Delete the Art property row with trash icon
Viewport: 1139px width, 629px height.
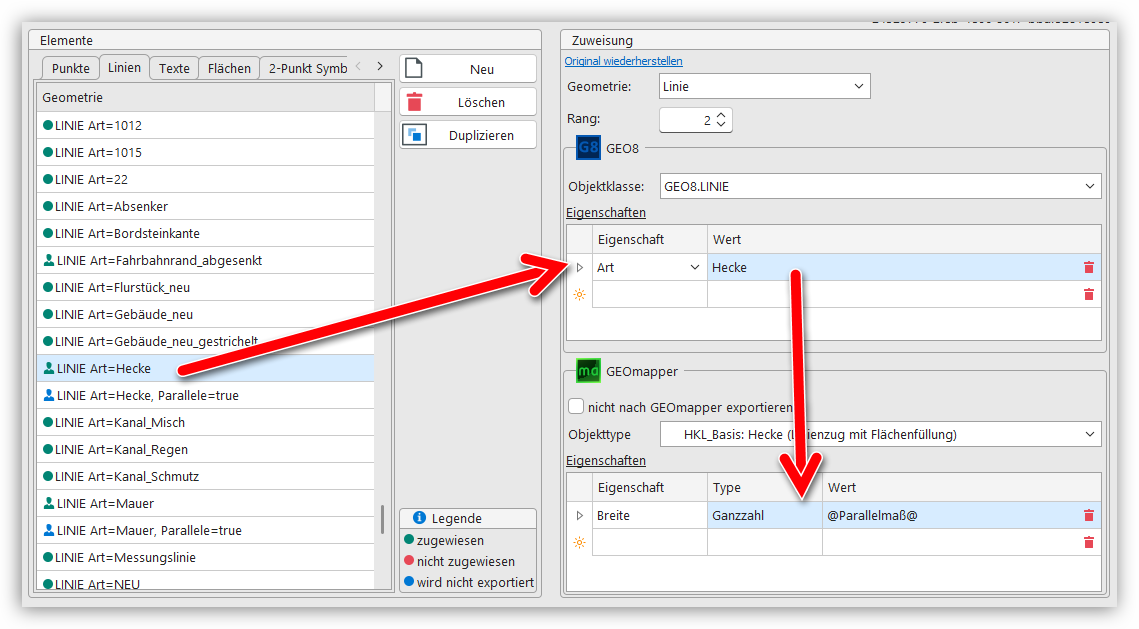click(x=1089, y=268)
